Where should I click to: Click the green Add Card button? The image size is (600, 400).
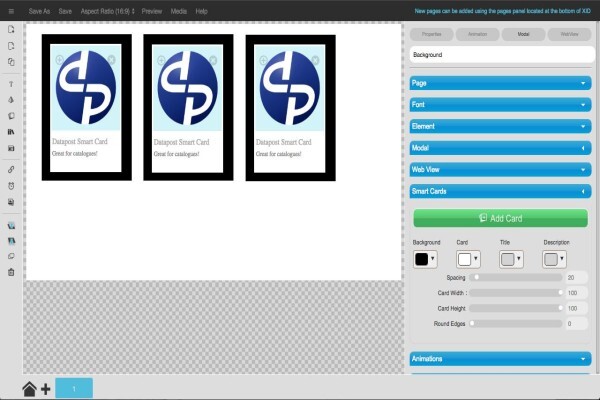501,218
